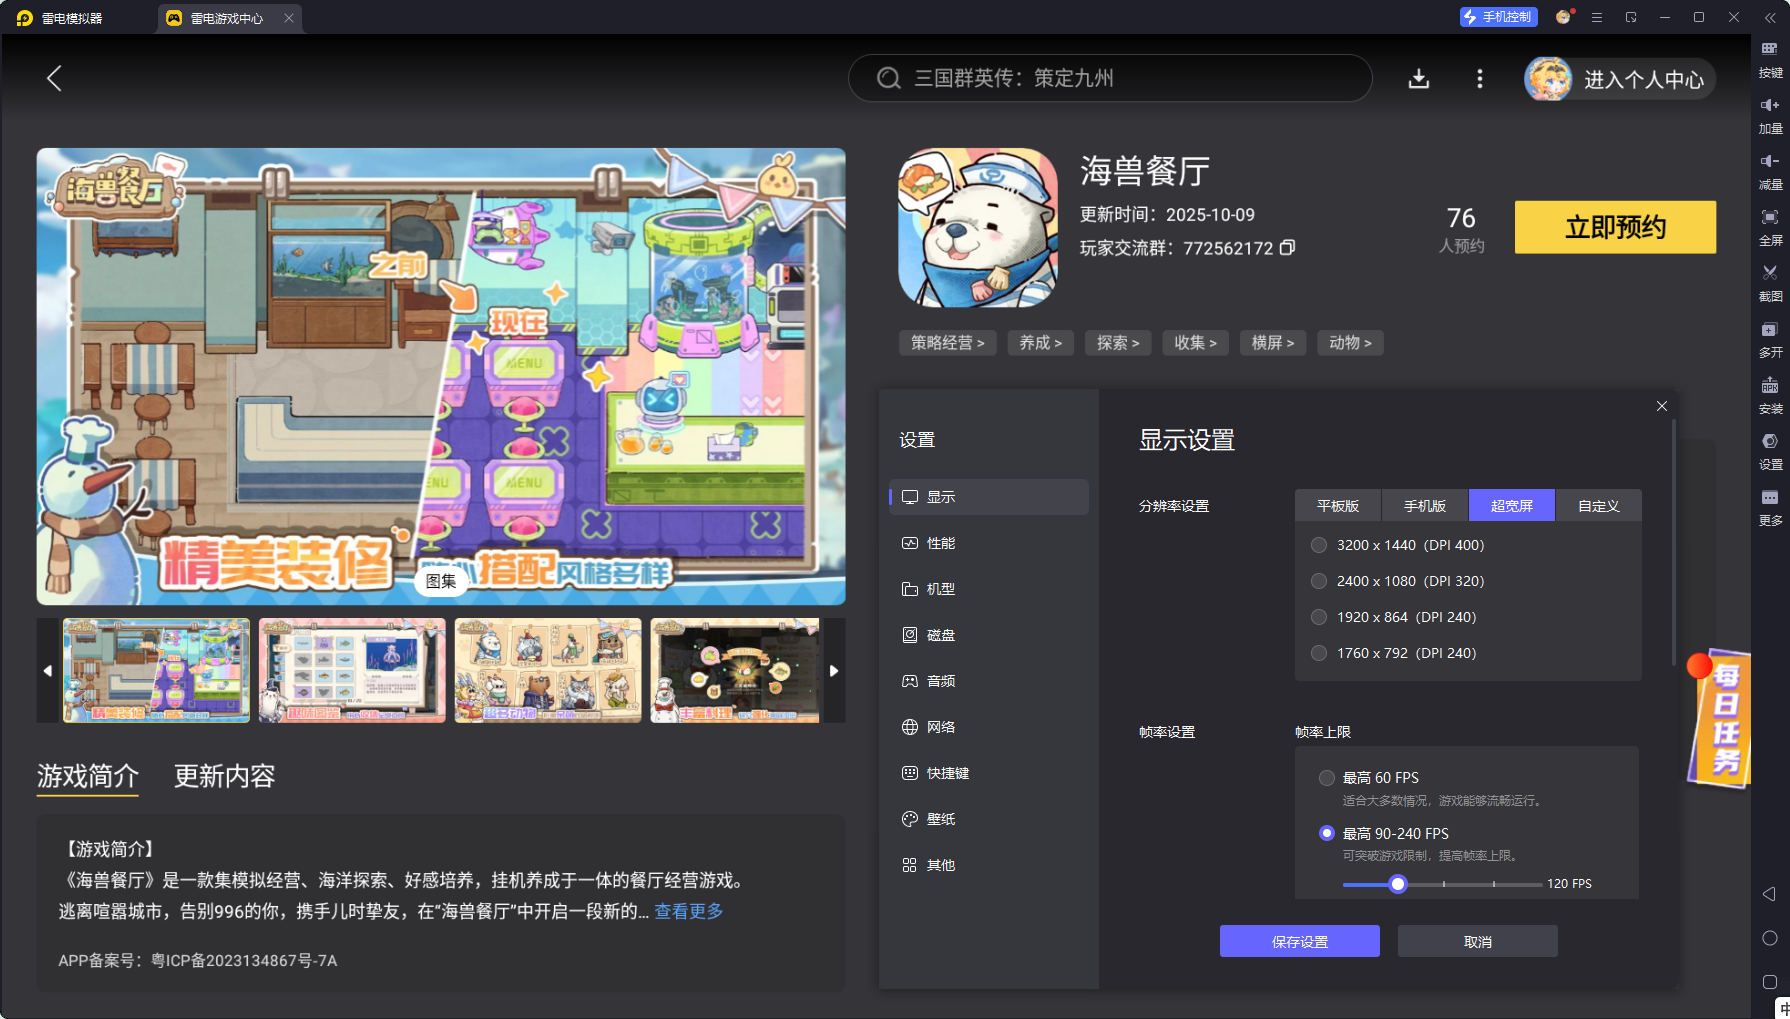Open the 收集 tag
Viewport: 1790px width, 1019px height.
tap(1195, 343)
